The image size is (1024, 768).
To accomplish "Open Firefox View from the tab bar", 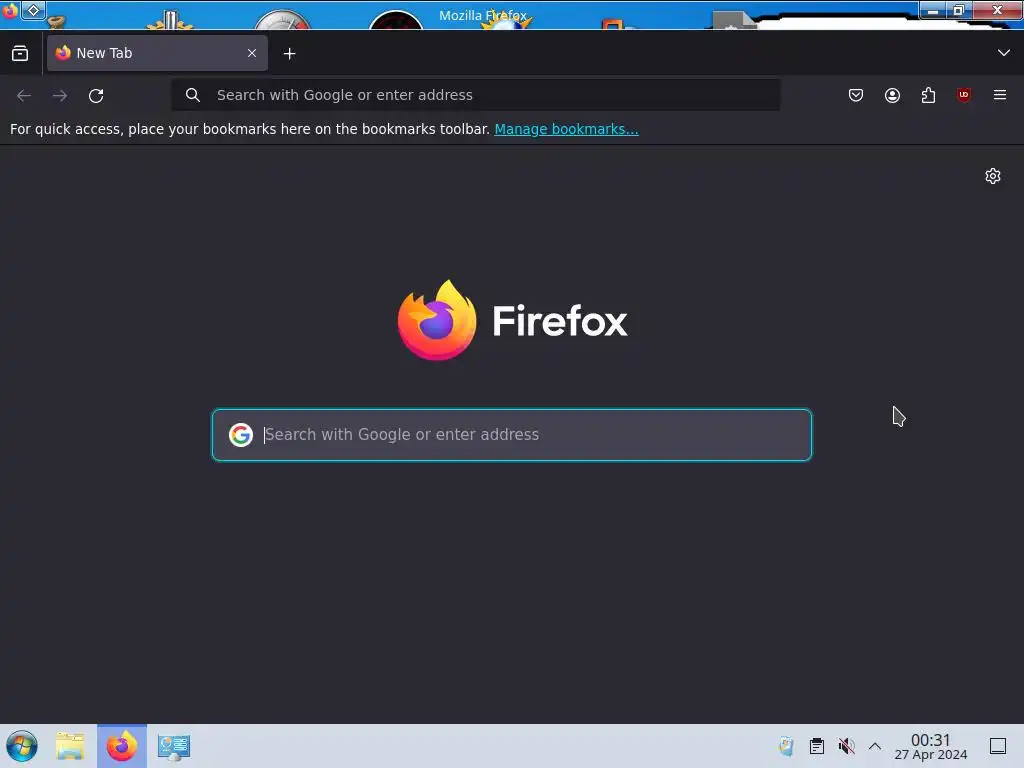I will pyautogui.click(x=20, y=54).
